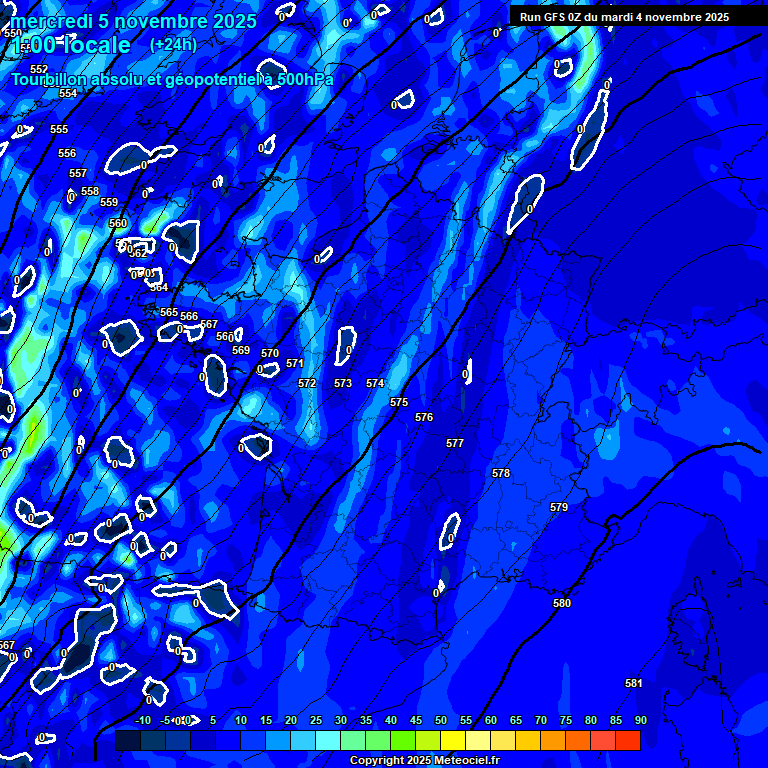This screenshot has height=768, width=768.
Task: Click the Run GFS 0Z header label
Action: pos(624,17)
